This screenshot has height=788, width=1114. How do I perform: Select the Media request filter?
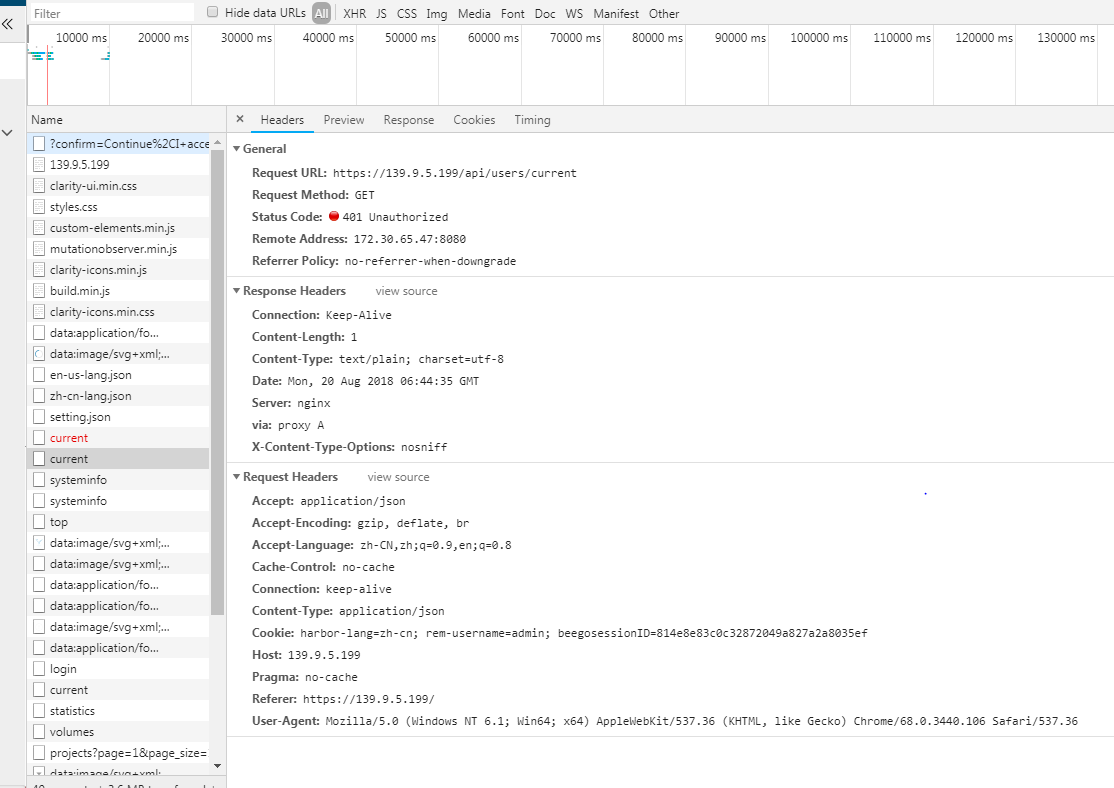[x=474, y=13]
